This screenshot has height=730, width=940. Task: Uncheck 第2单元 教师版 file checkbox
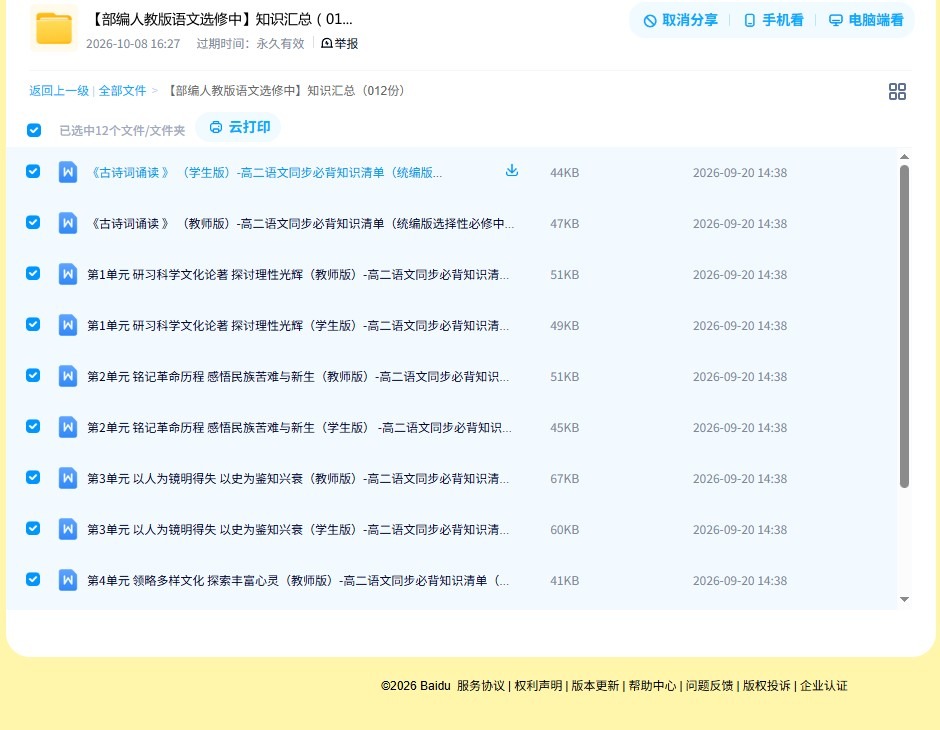(33, 375)
